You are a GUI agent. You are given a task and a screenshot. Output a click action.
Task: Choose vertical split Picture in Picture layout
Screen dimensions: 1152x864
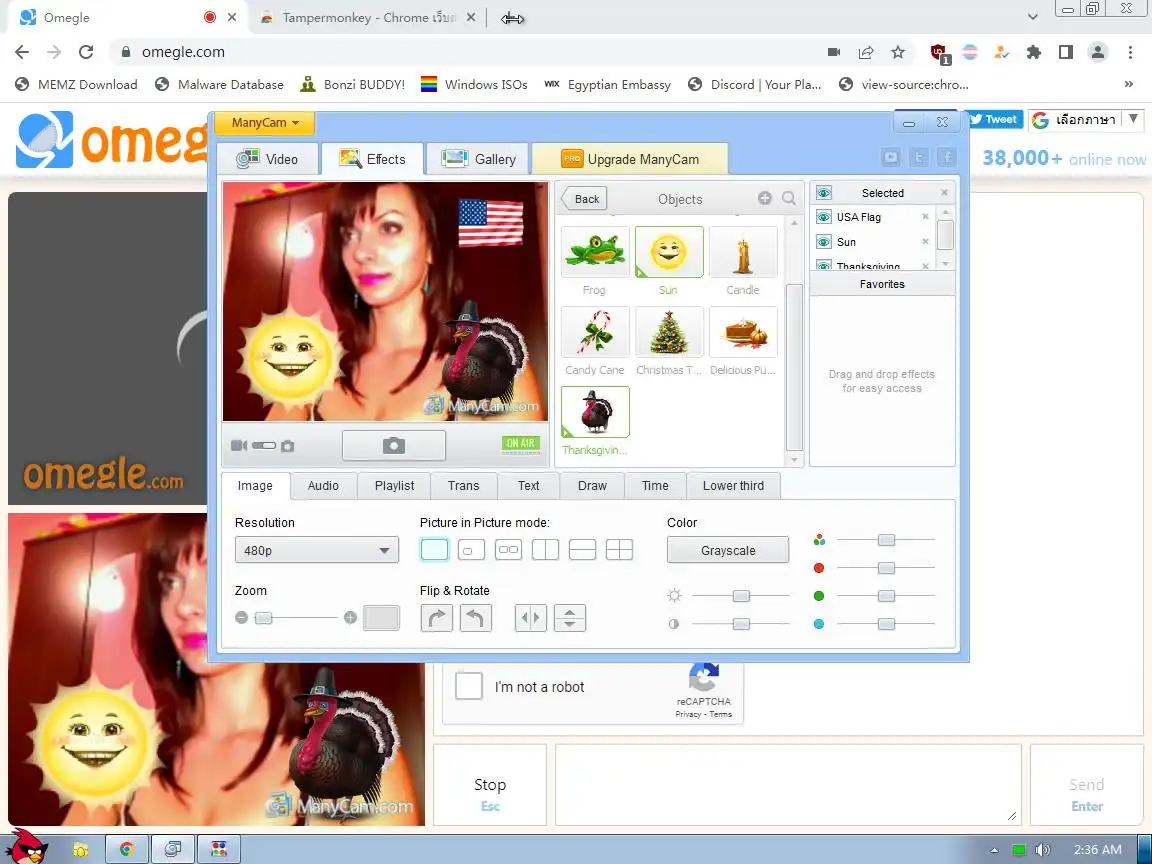tap(545, 550)
